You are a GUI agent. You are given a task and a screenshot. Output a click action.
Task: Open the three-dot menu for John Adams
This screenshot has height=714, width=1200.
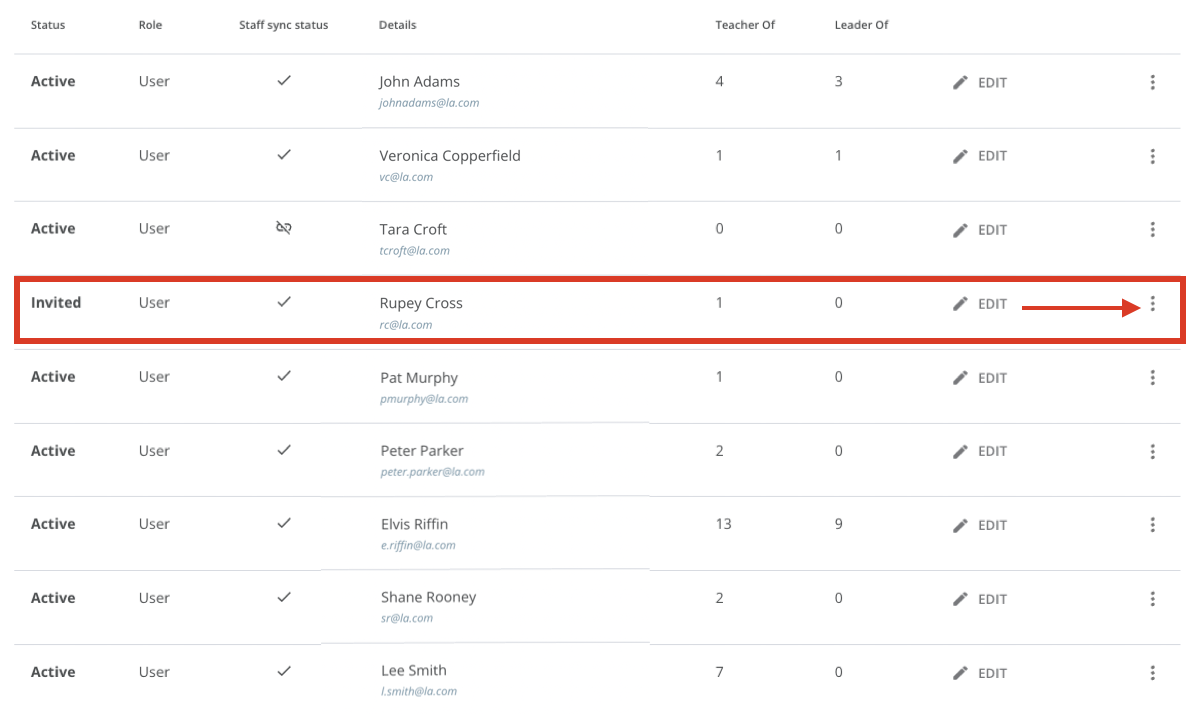tap(1153, 82)
